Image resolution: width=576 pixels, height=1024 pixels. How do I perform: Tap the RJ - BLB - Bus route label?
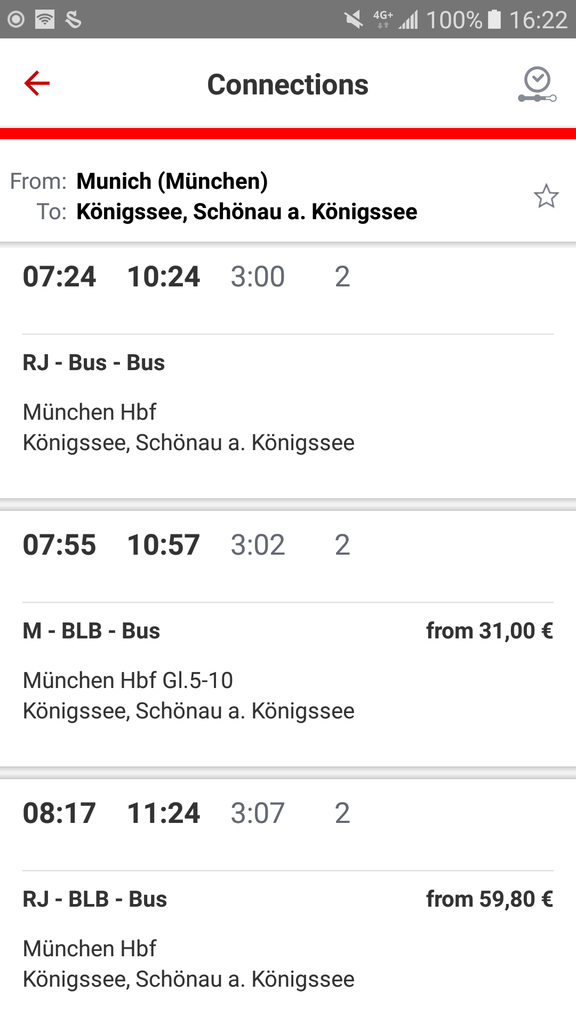(95, 899)
